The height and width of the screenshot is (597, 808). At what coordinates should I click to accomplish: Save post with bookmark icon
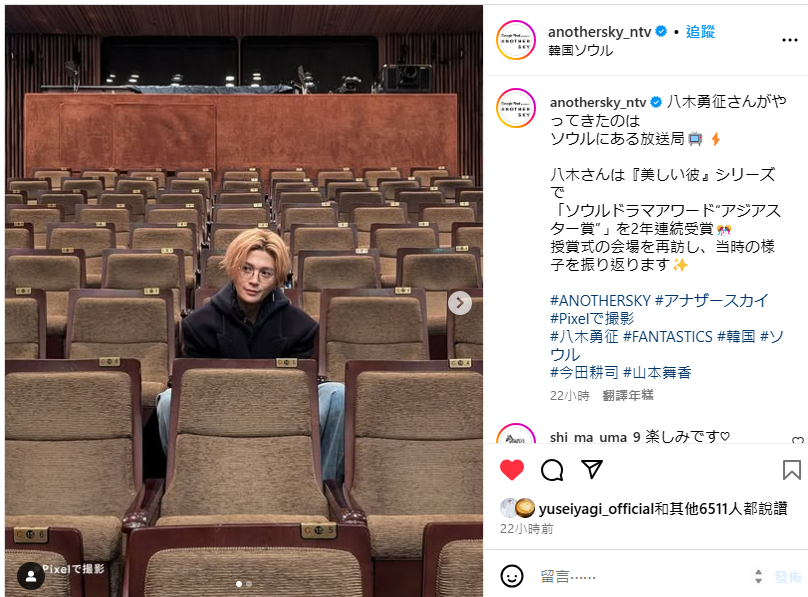click(792, 470)
